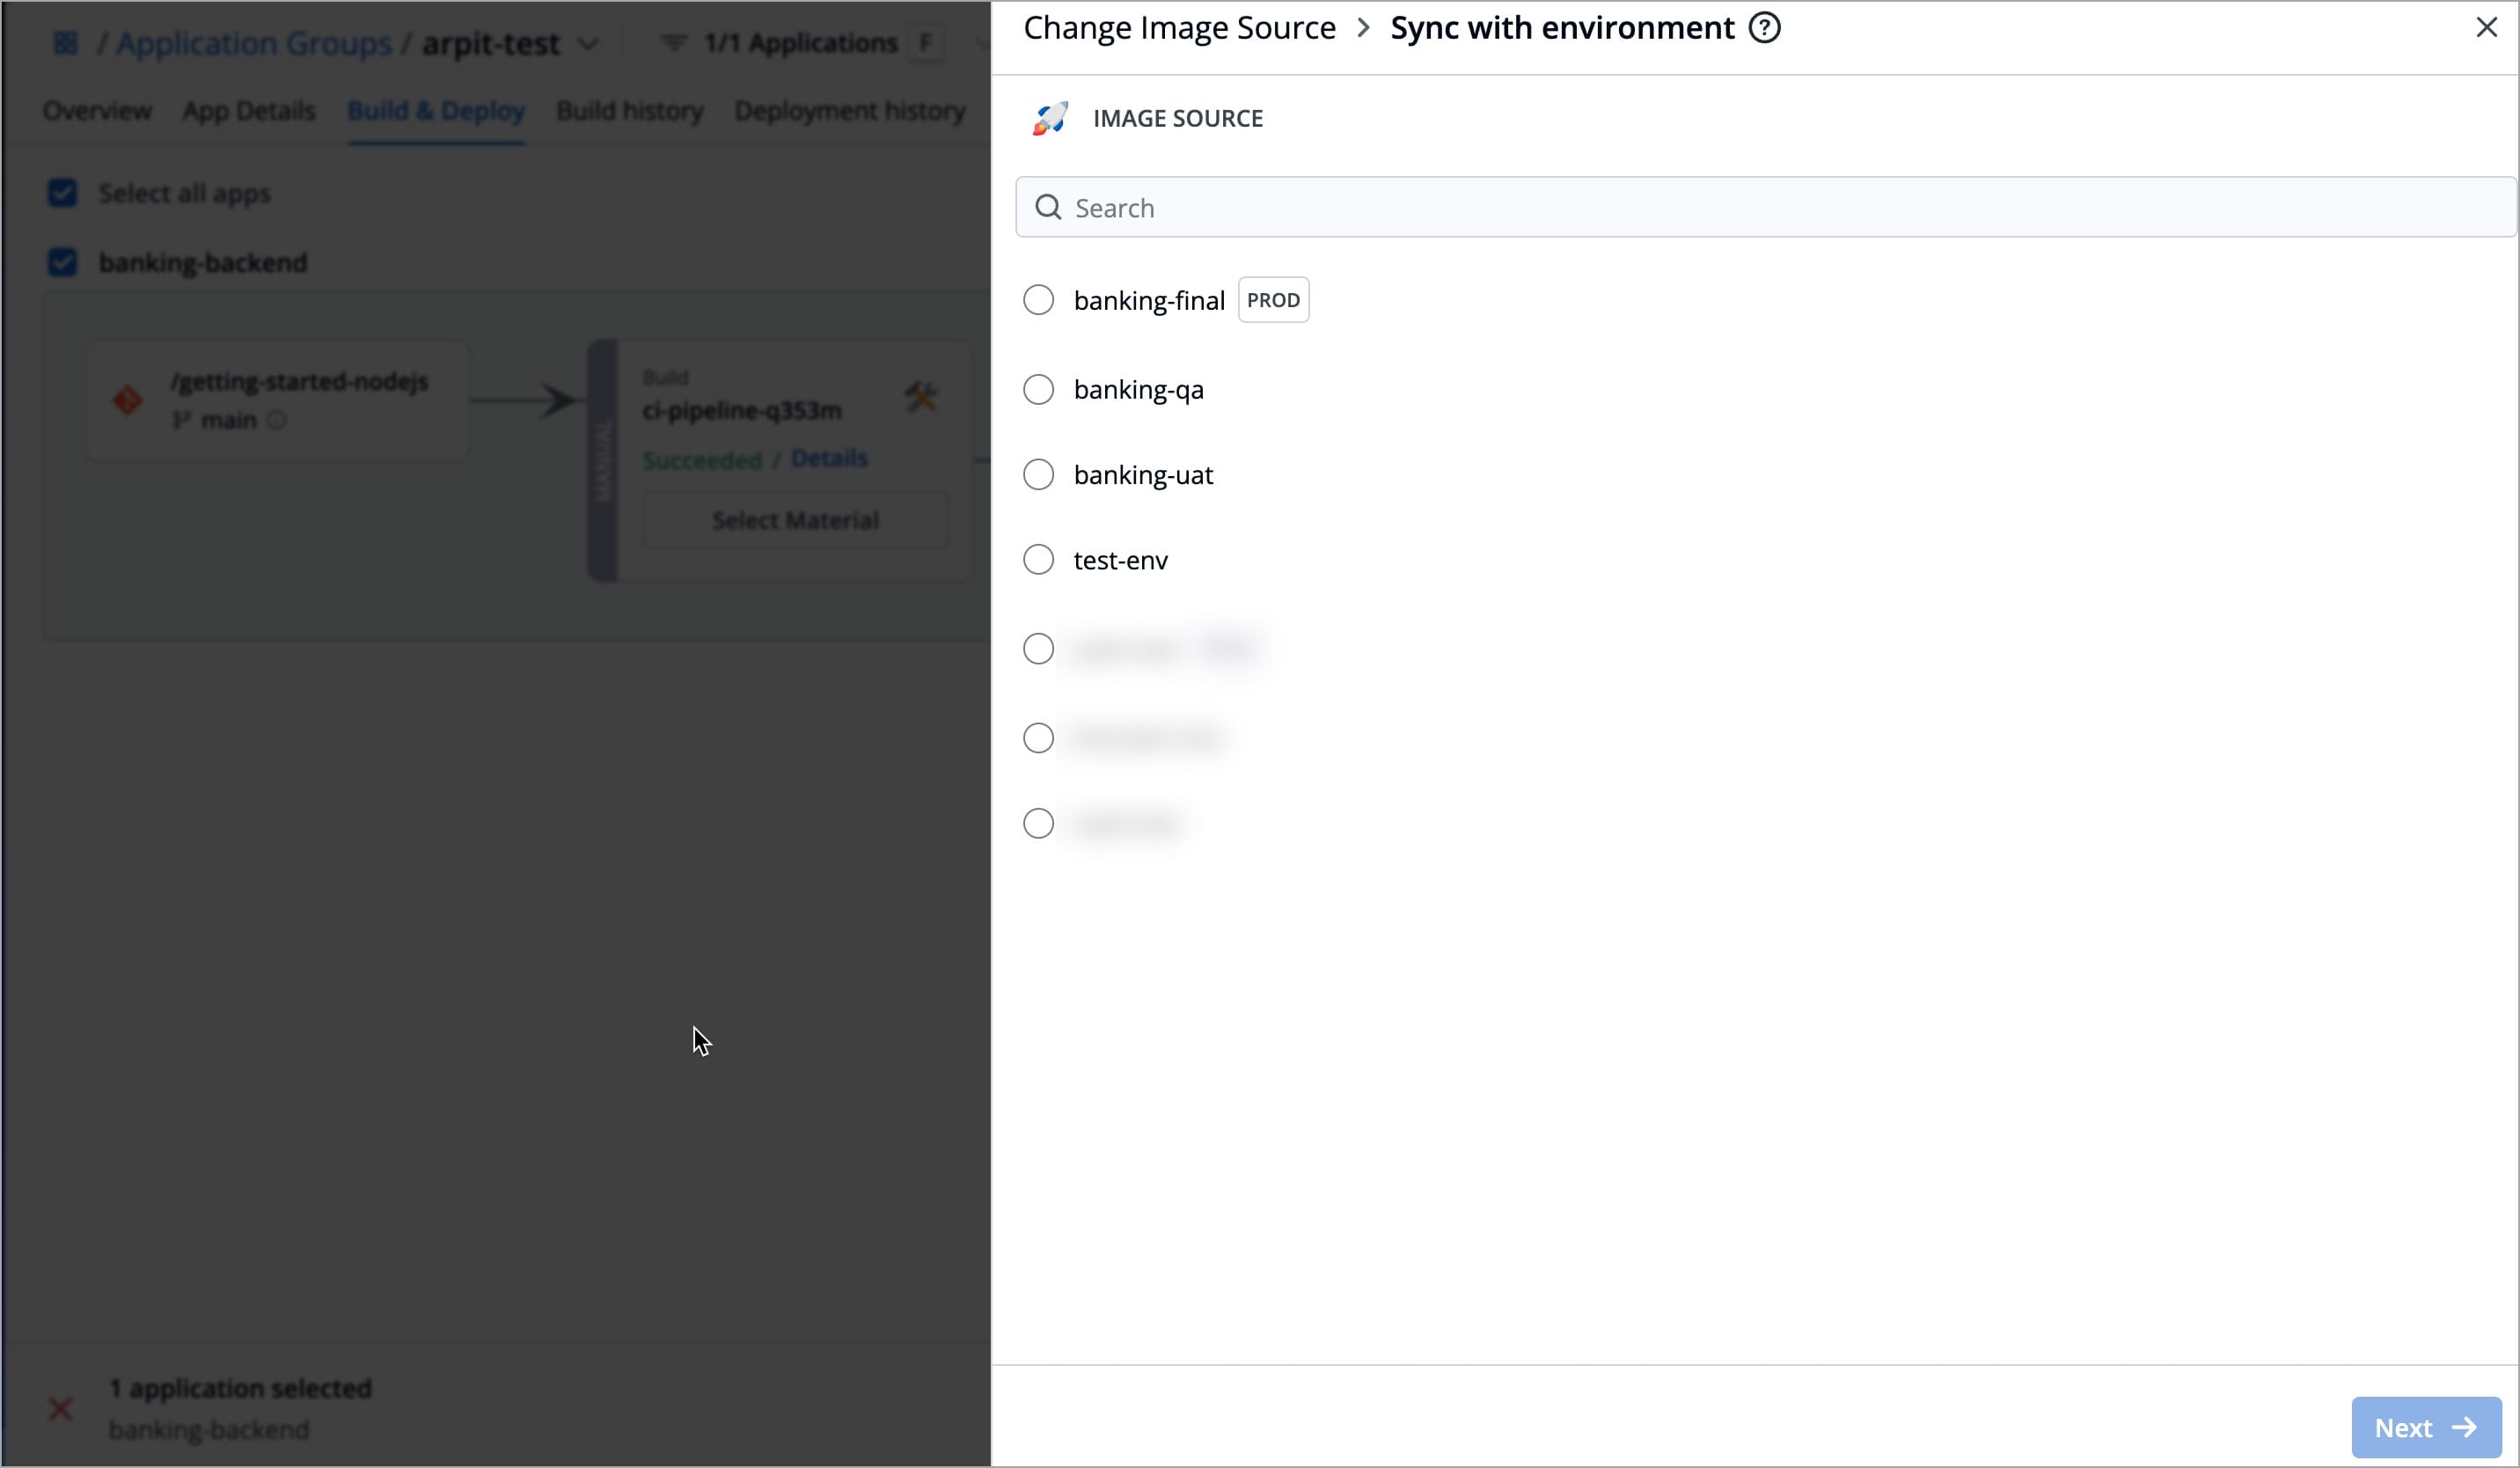Click the red X clear selection icon
The width and height of the screenshot is (2520, 1468).
pos(60,1409)
